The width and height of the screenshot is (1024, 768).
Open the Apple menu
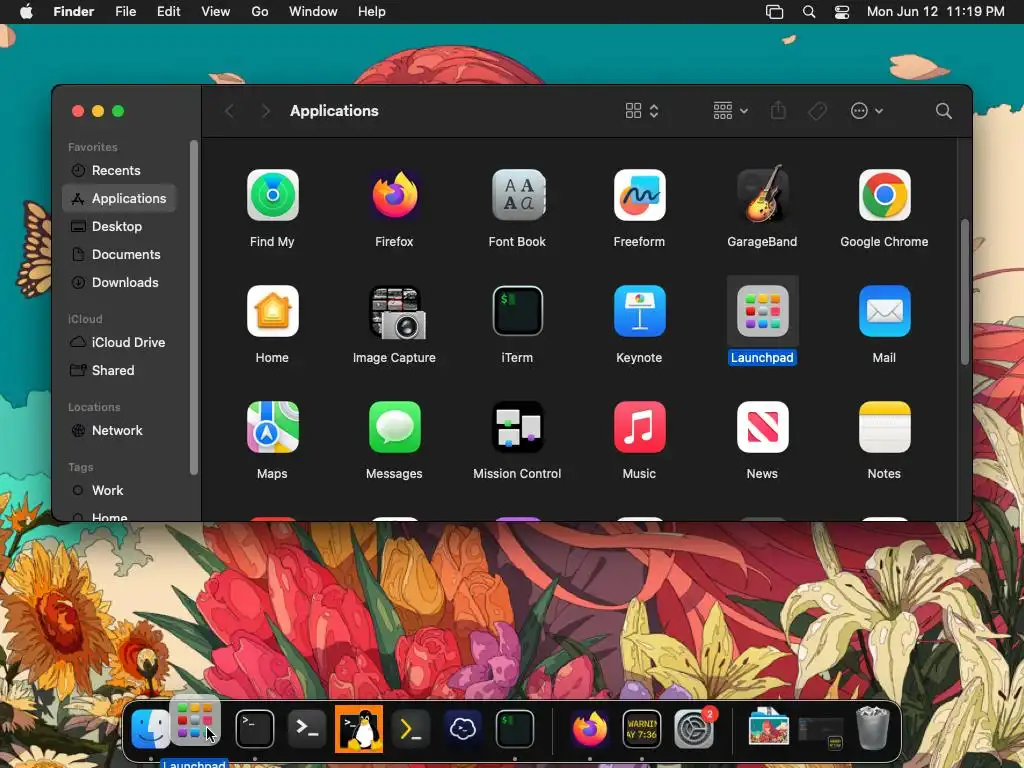point(26,12)
